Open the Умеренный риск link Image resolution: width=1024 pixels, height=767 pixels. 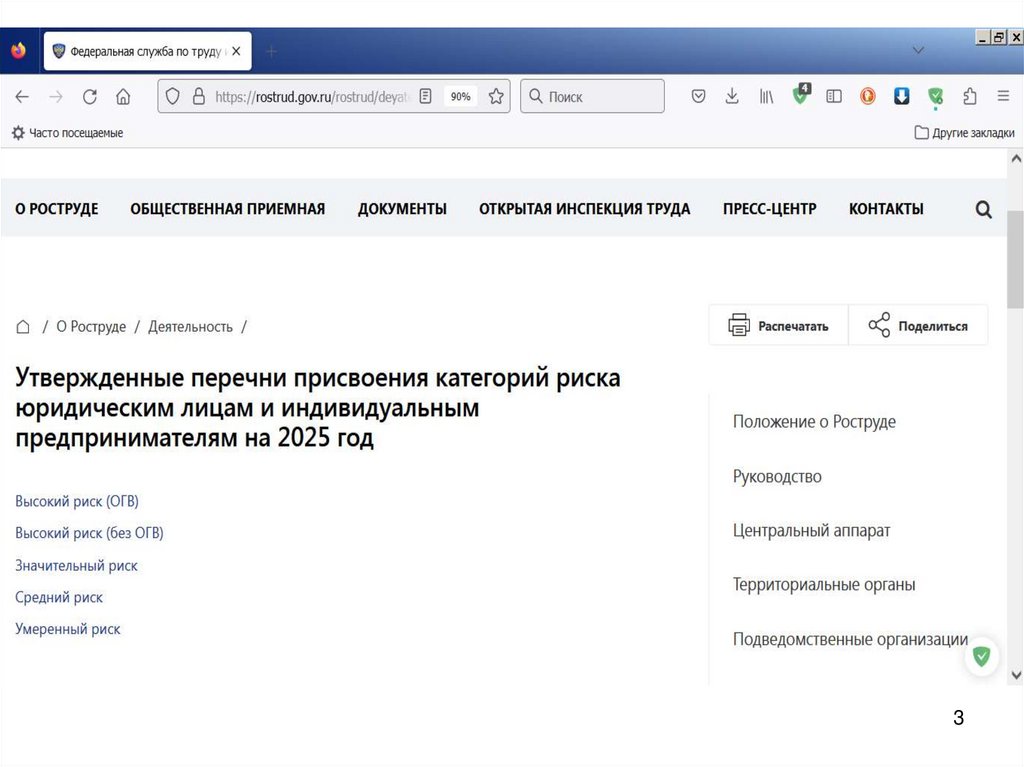(68, 629)
